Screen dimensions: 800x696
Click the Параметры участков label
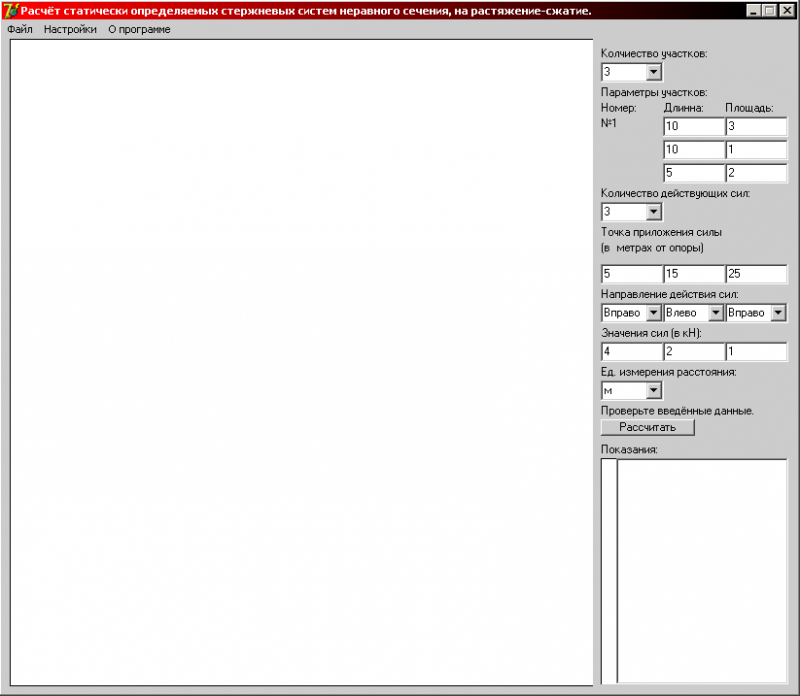654,92
